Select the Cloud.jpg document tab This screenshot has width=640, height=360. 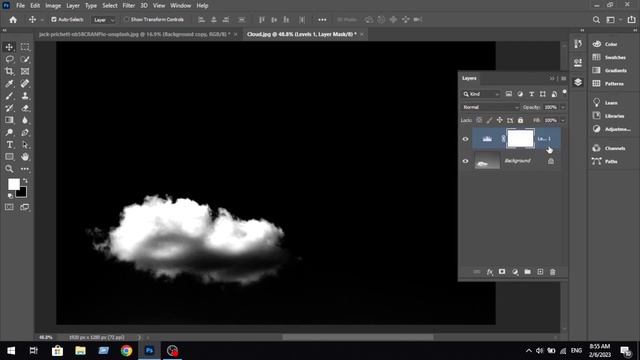[304, 34]
